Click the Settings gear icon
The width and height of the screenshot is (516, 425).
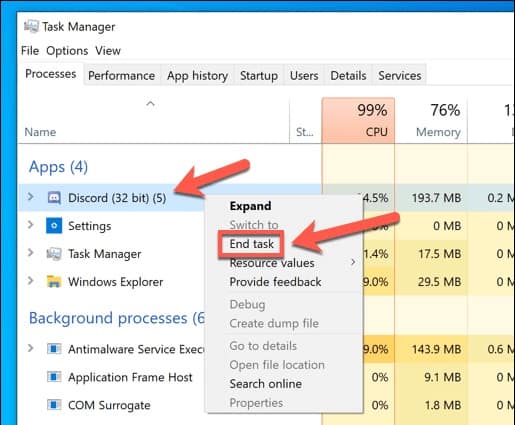(54, 226)
